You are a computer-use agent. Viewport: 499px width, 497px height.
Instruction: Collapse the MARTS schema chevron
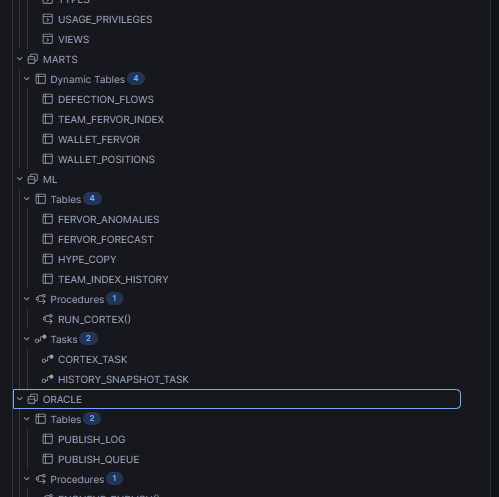[20, 59]
